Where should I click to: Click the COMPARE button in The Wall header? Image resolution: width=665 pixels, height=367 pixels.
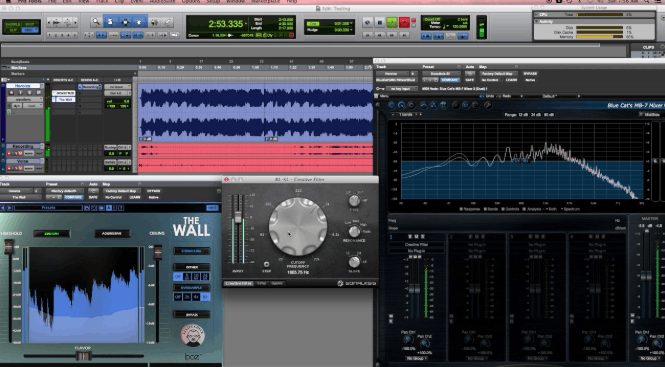point(73,197)
